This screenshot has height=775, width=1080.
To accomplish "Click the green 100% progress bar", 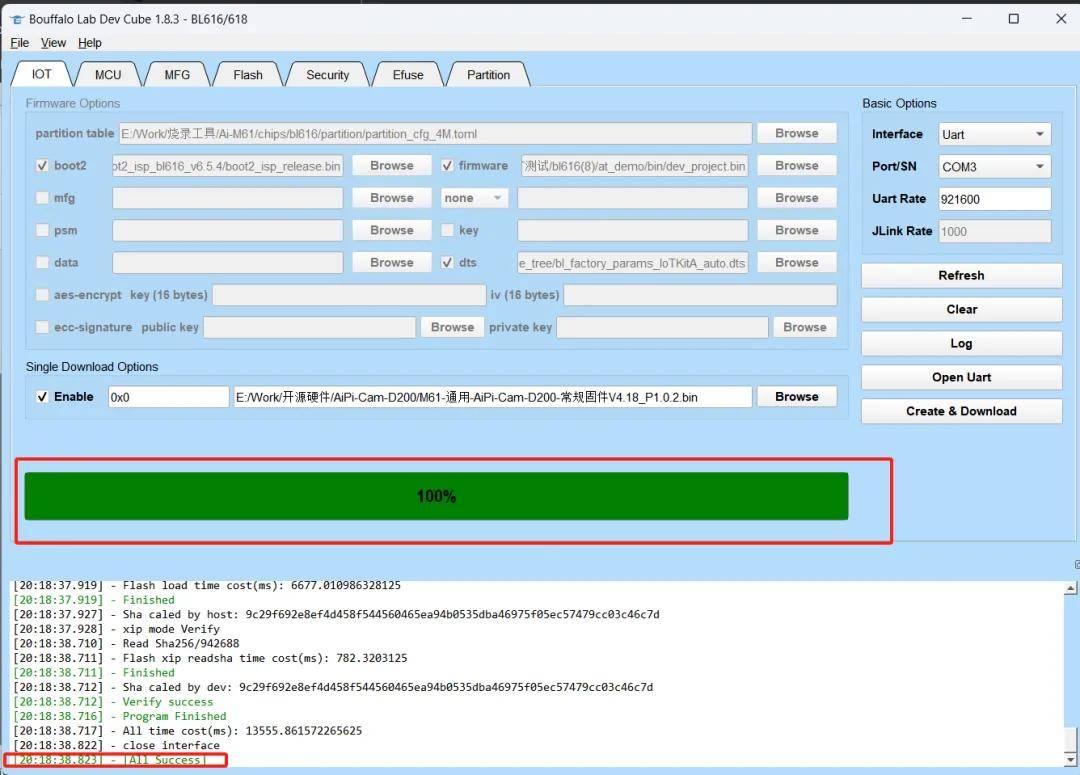I will [x=436, y=496].
